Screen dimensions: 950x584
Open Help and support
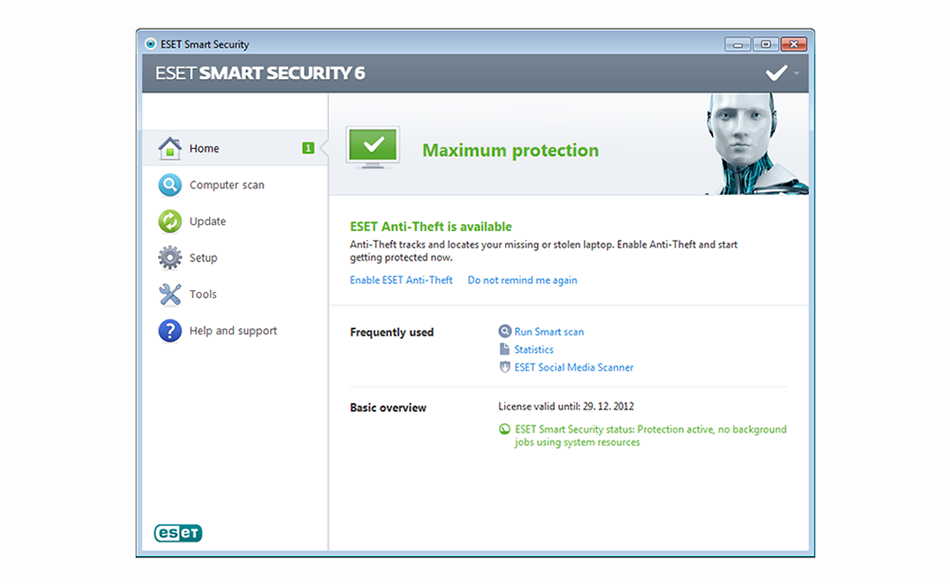[235, 331]
